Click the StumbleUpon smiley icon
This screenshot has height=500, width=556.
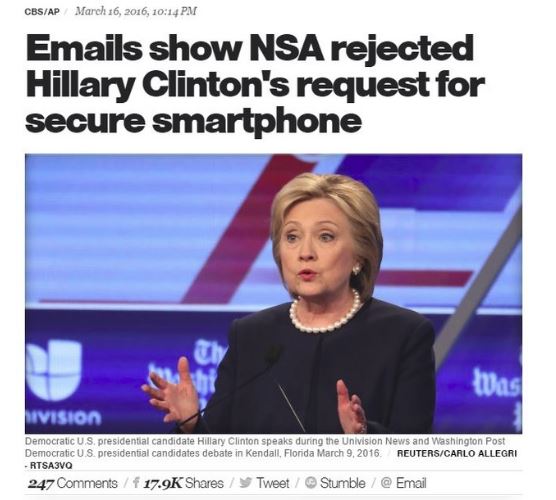(311, 483)
